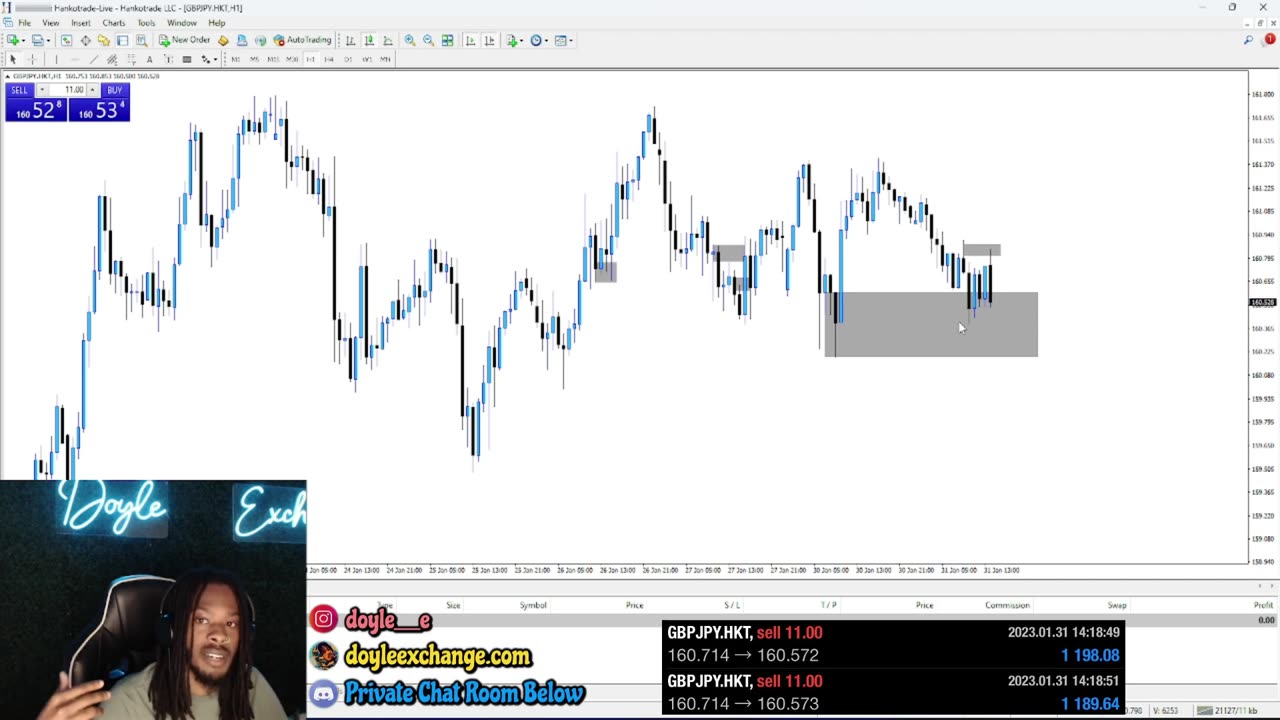Click the monitor icon left of the globe
1280x720 pixels.
coord(242,40)
